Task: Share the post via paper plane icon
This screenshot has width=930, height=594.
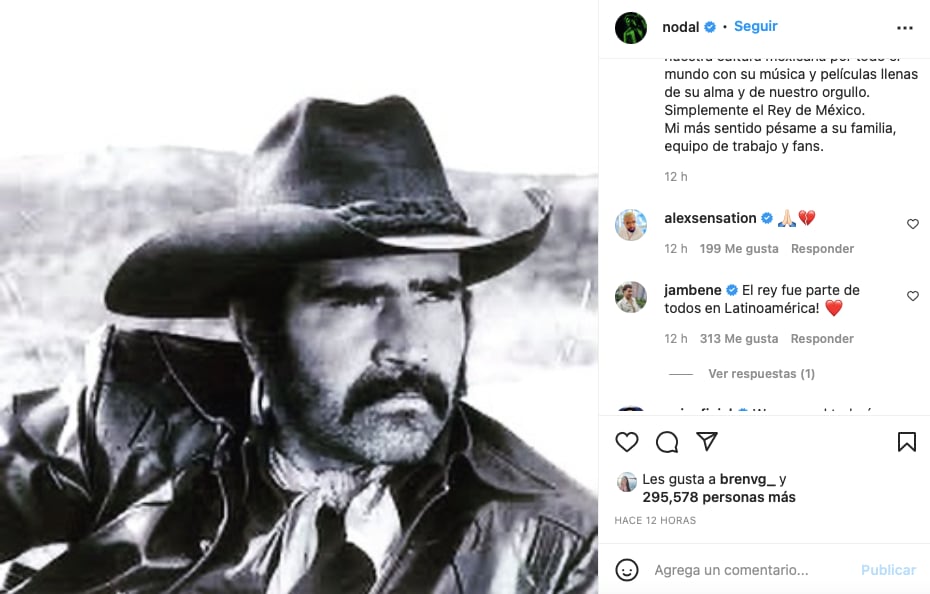Action: (707, 442)
